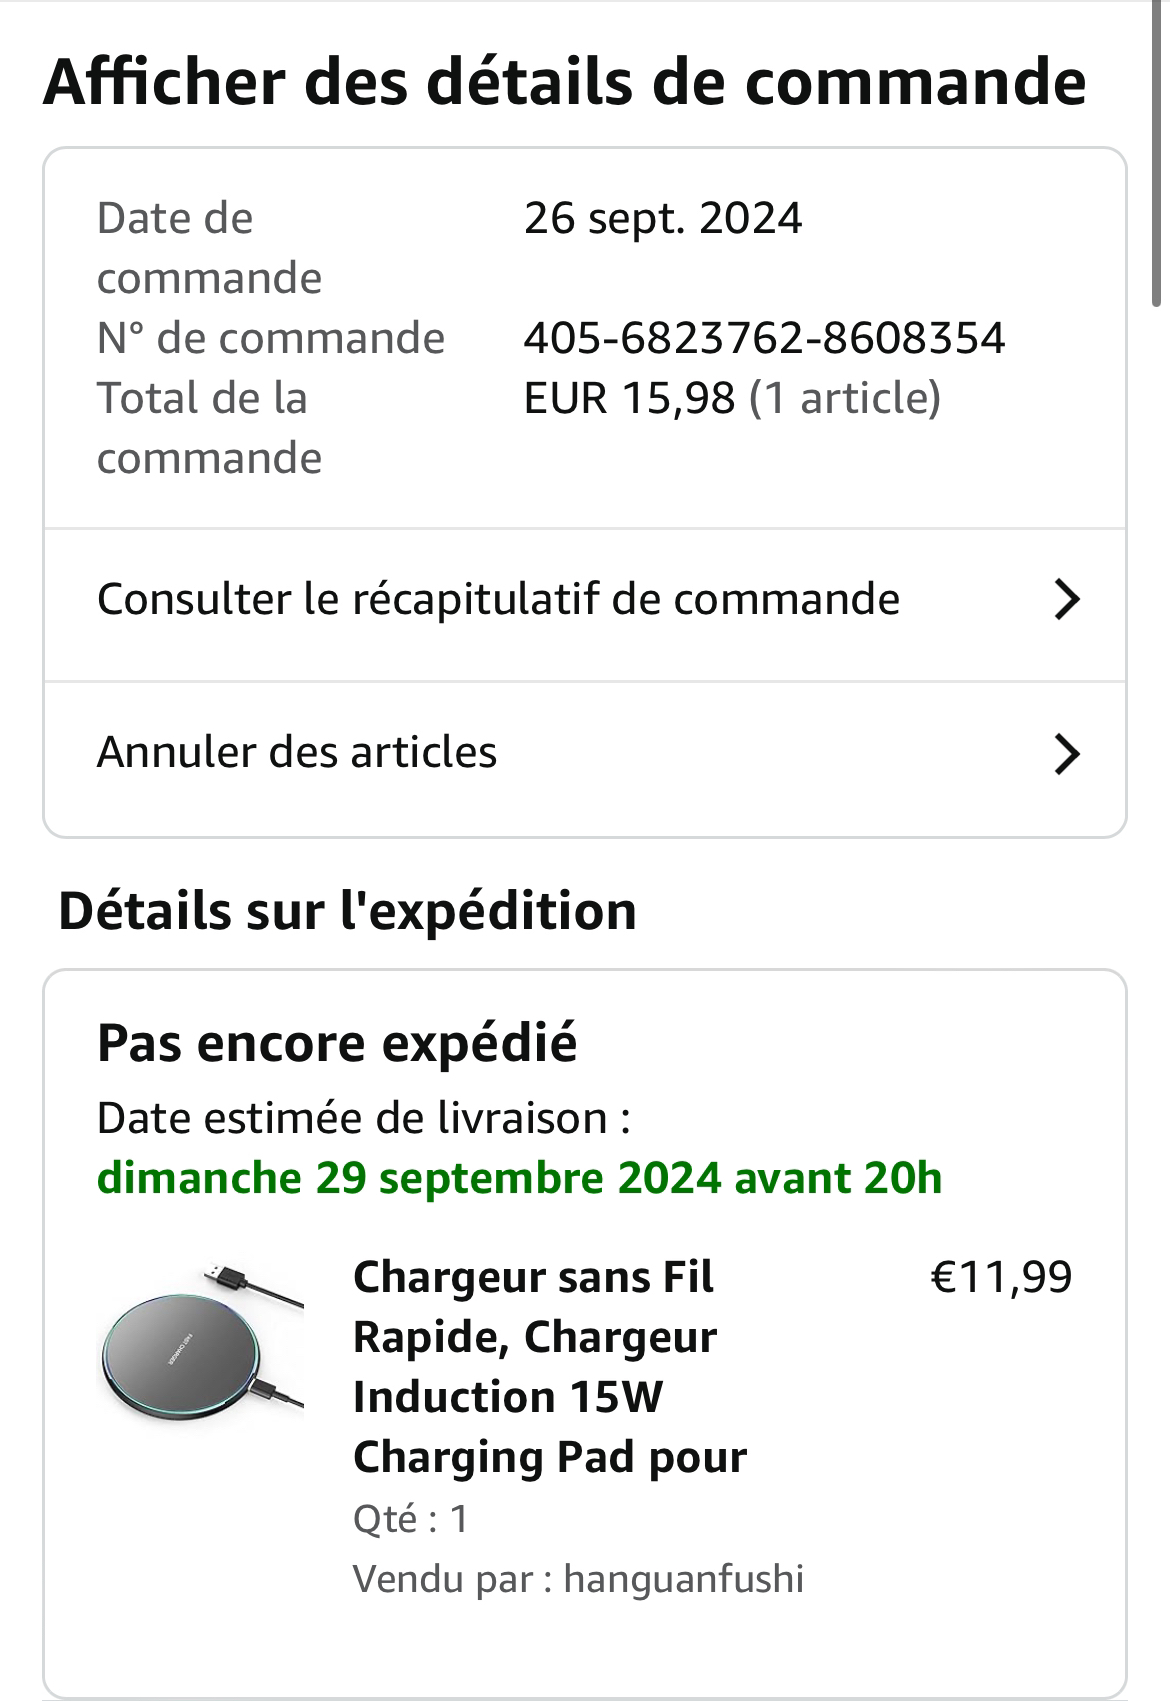Open Consulter le récapitulatif de commande
This screenshot has height=1701, width=1170.
point(498,600)
